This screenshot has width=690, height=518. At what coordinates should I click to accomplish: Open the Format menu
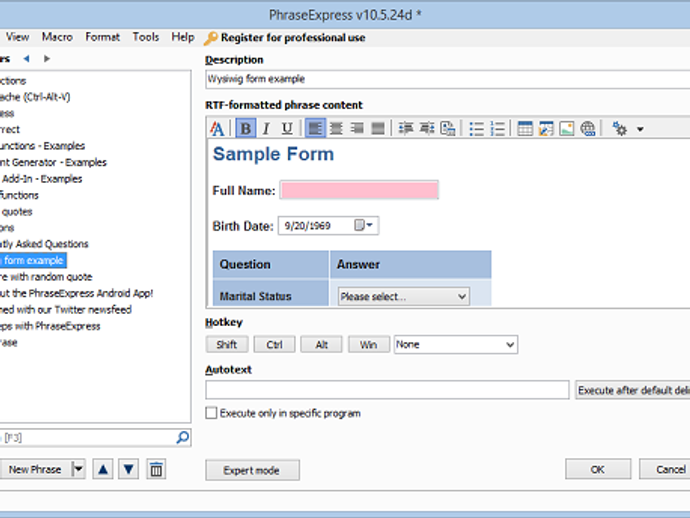tap(103, 37)
